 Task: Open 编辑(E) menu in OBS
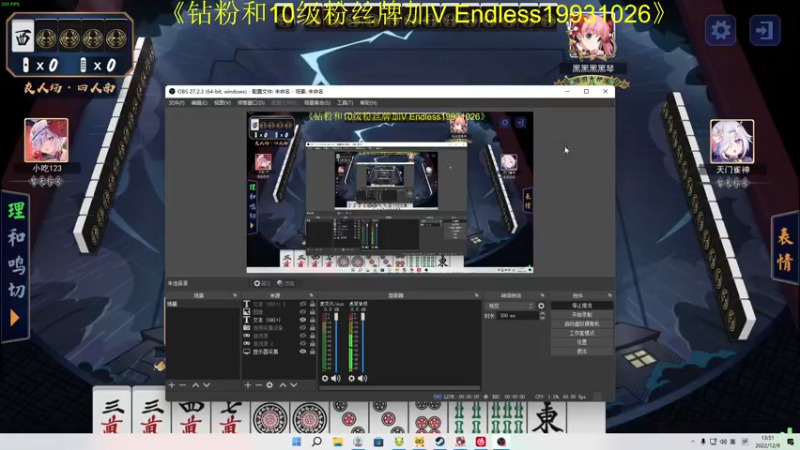(x=199, y=103)
